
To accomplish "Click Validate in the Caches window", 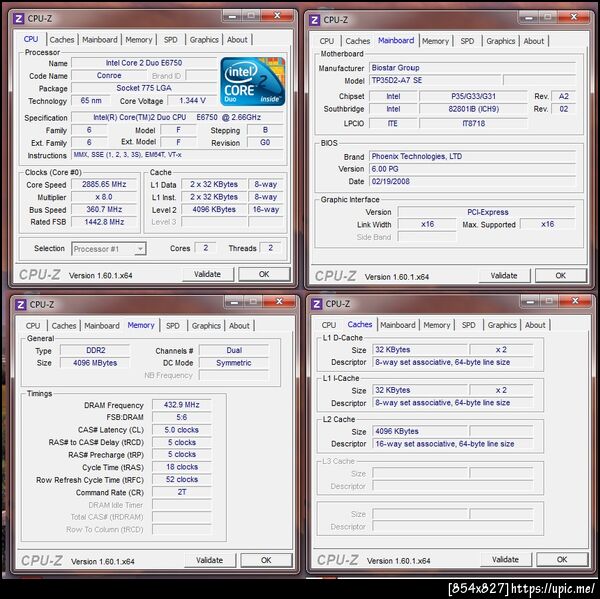I will click(505, 559).
